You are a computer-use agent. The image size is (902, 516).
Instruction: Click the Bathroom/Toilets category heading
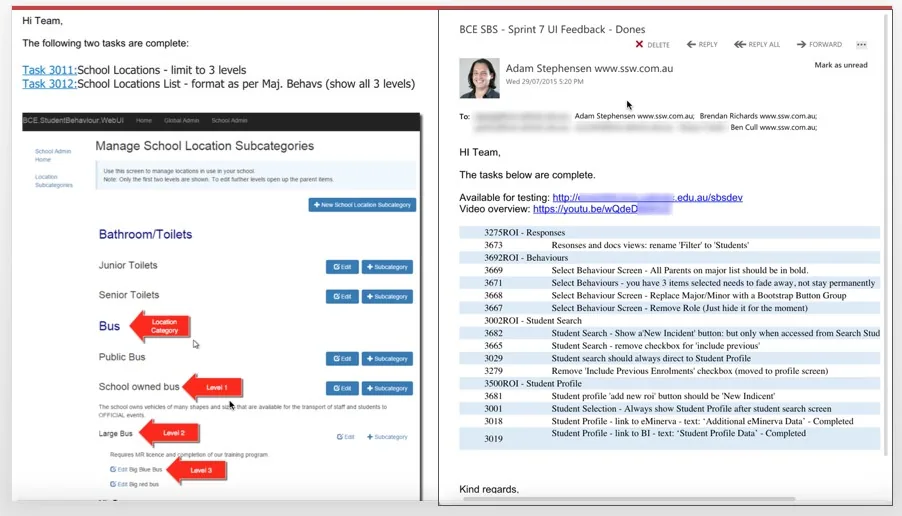coord(146,235)
